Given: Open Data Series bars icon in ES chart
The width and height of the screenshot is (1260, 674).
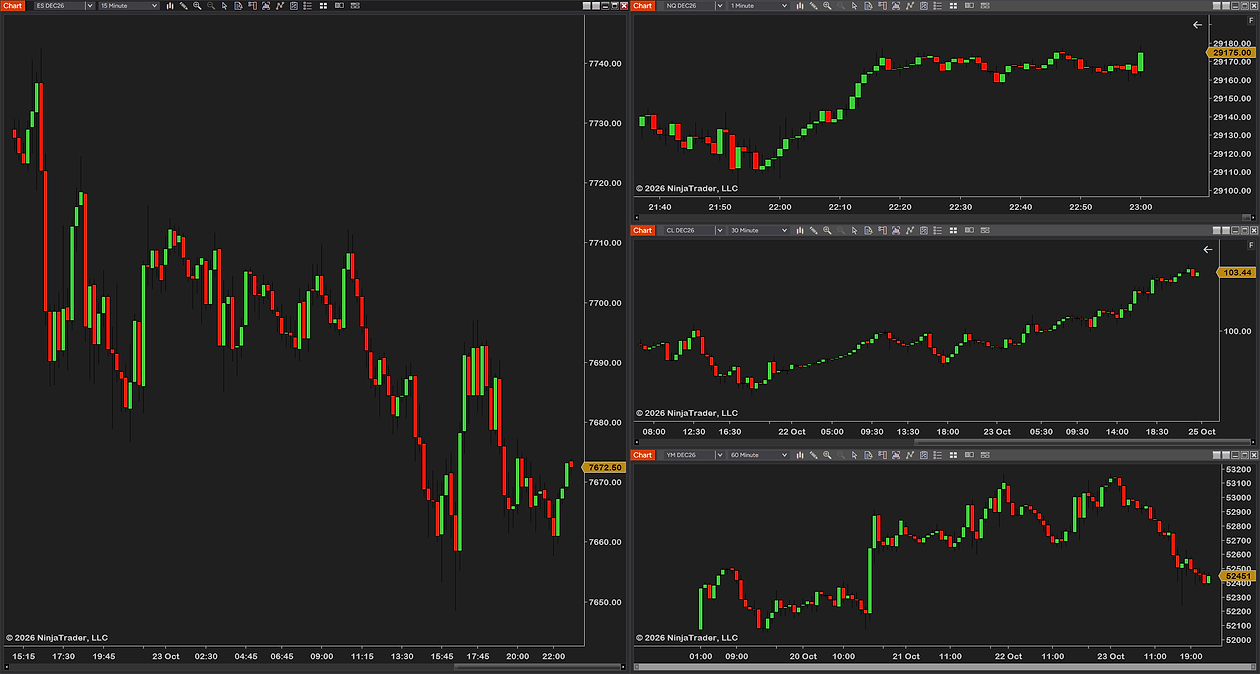Looking at the screenshot, I should pyautogui.click(x=170, y=6).
